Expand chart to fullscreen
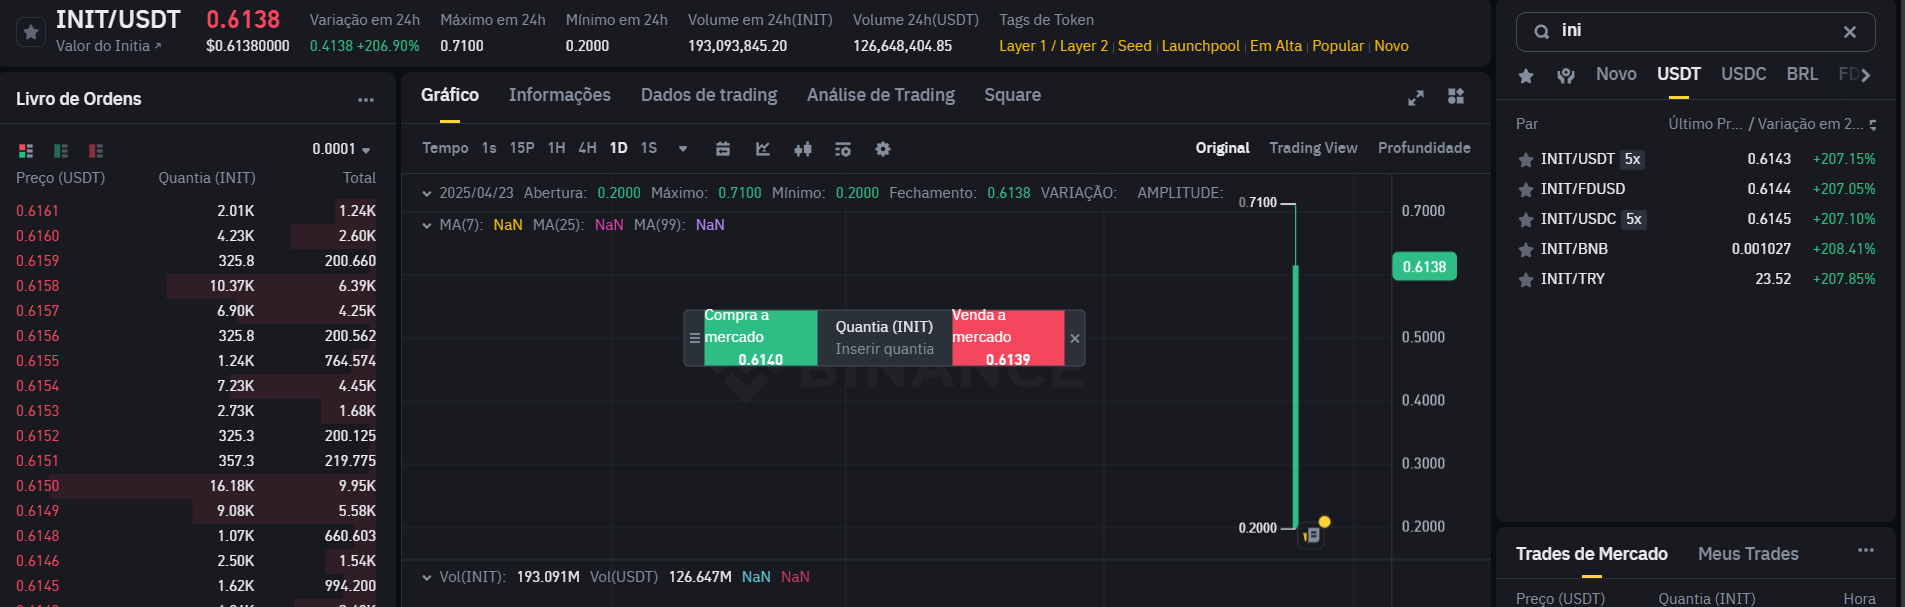This screenshot has height=607, width=1905. 1415,97
